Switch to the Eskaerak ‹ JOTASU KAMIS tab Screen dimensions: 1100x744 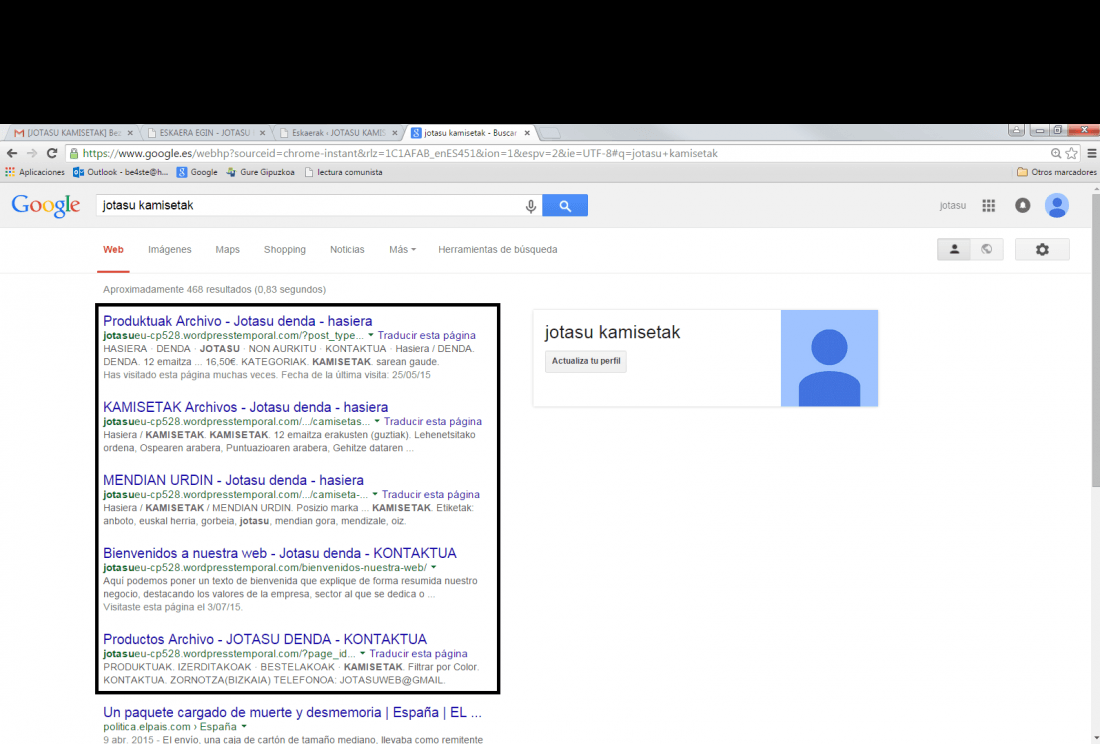pyautogui.click(x=338, y=133)
